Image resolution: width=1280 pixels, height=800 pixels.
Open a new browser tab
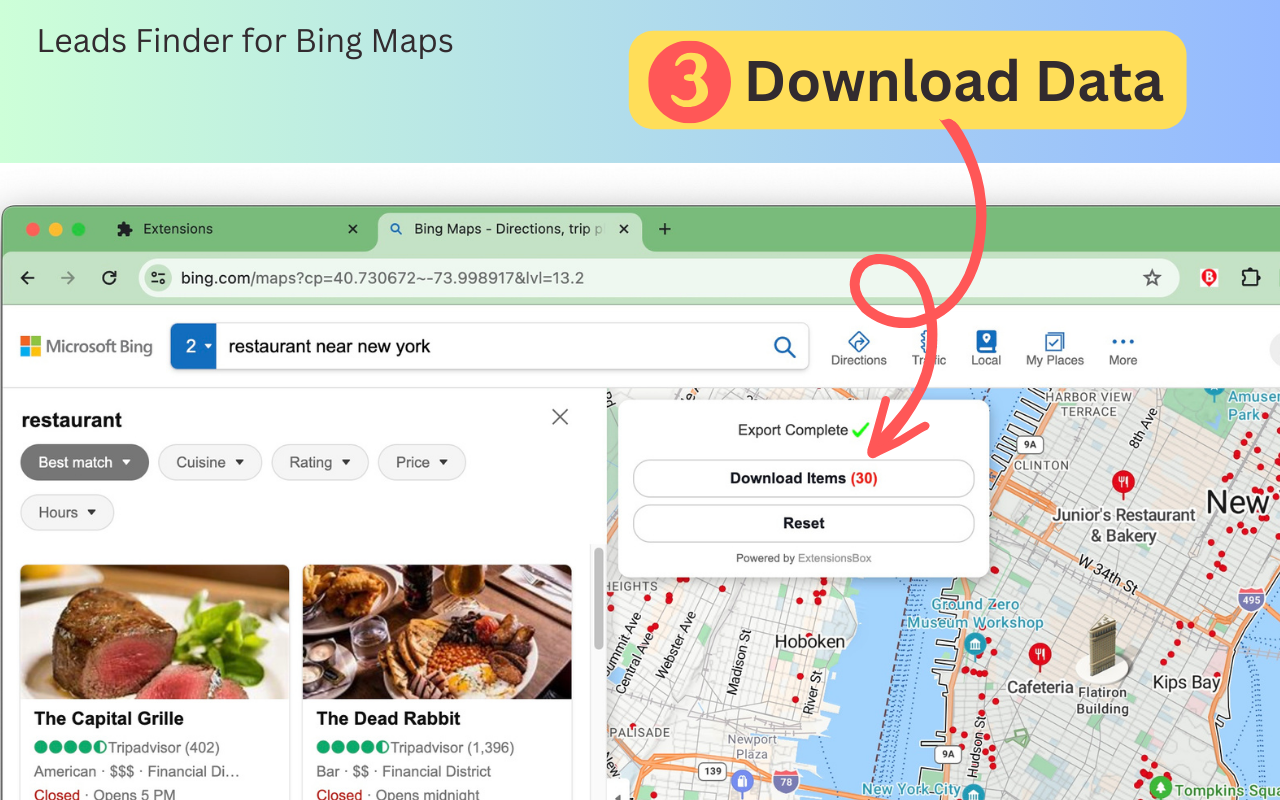coord(665,229)
